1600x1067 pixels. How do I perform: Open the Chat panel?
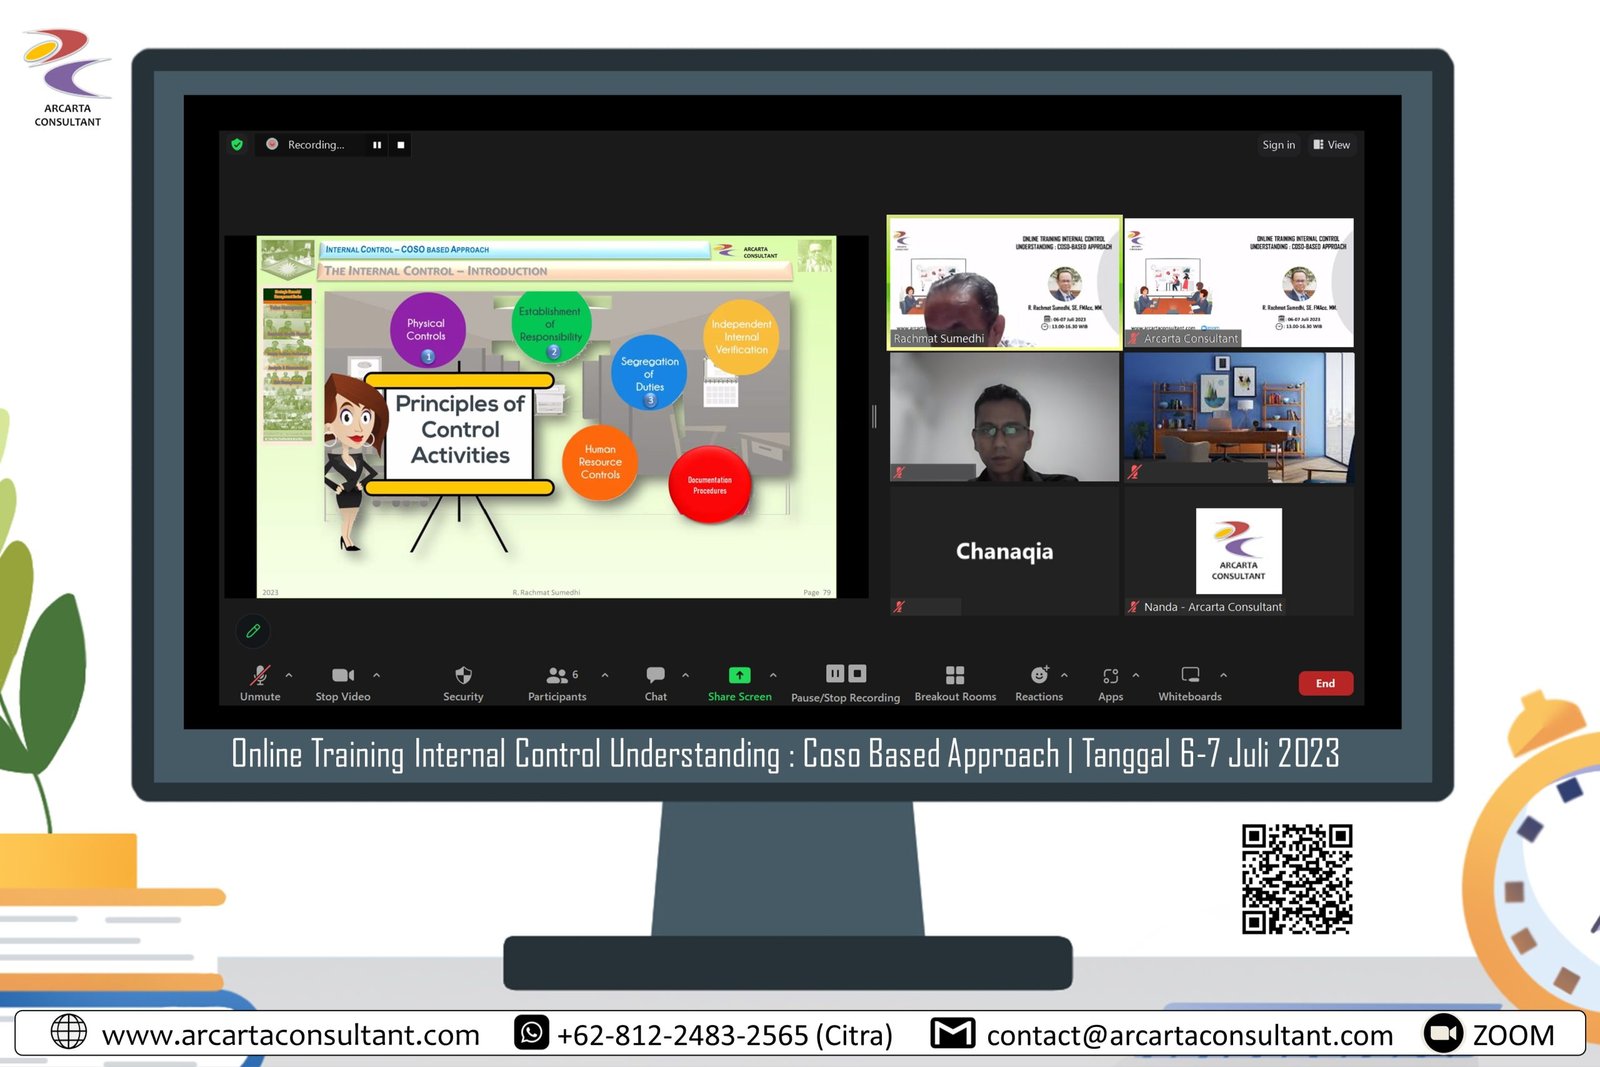pyautogui.click(x=655, y=676)
